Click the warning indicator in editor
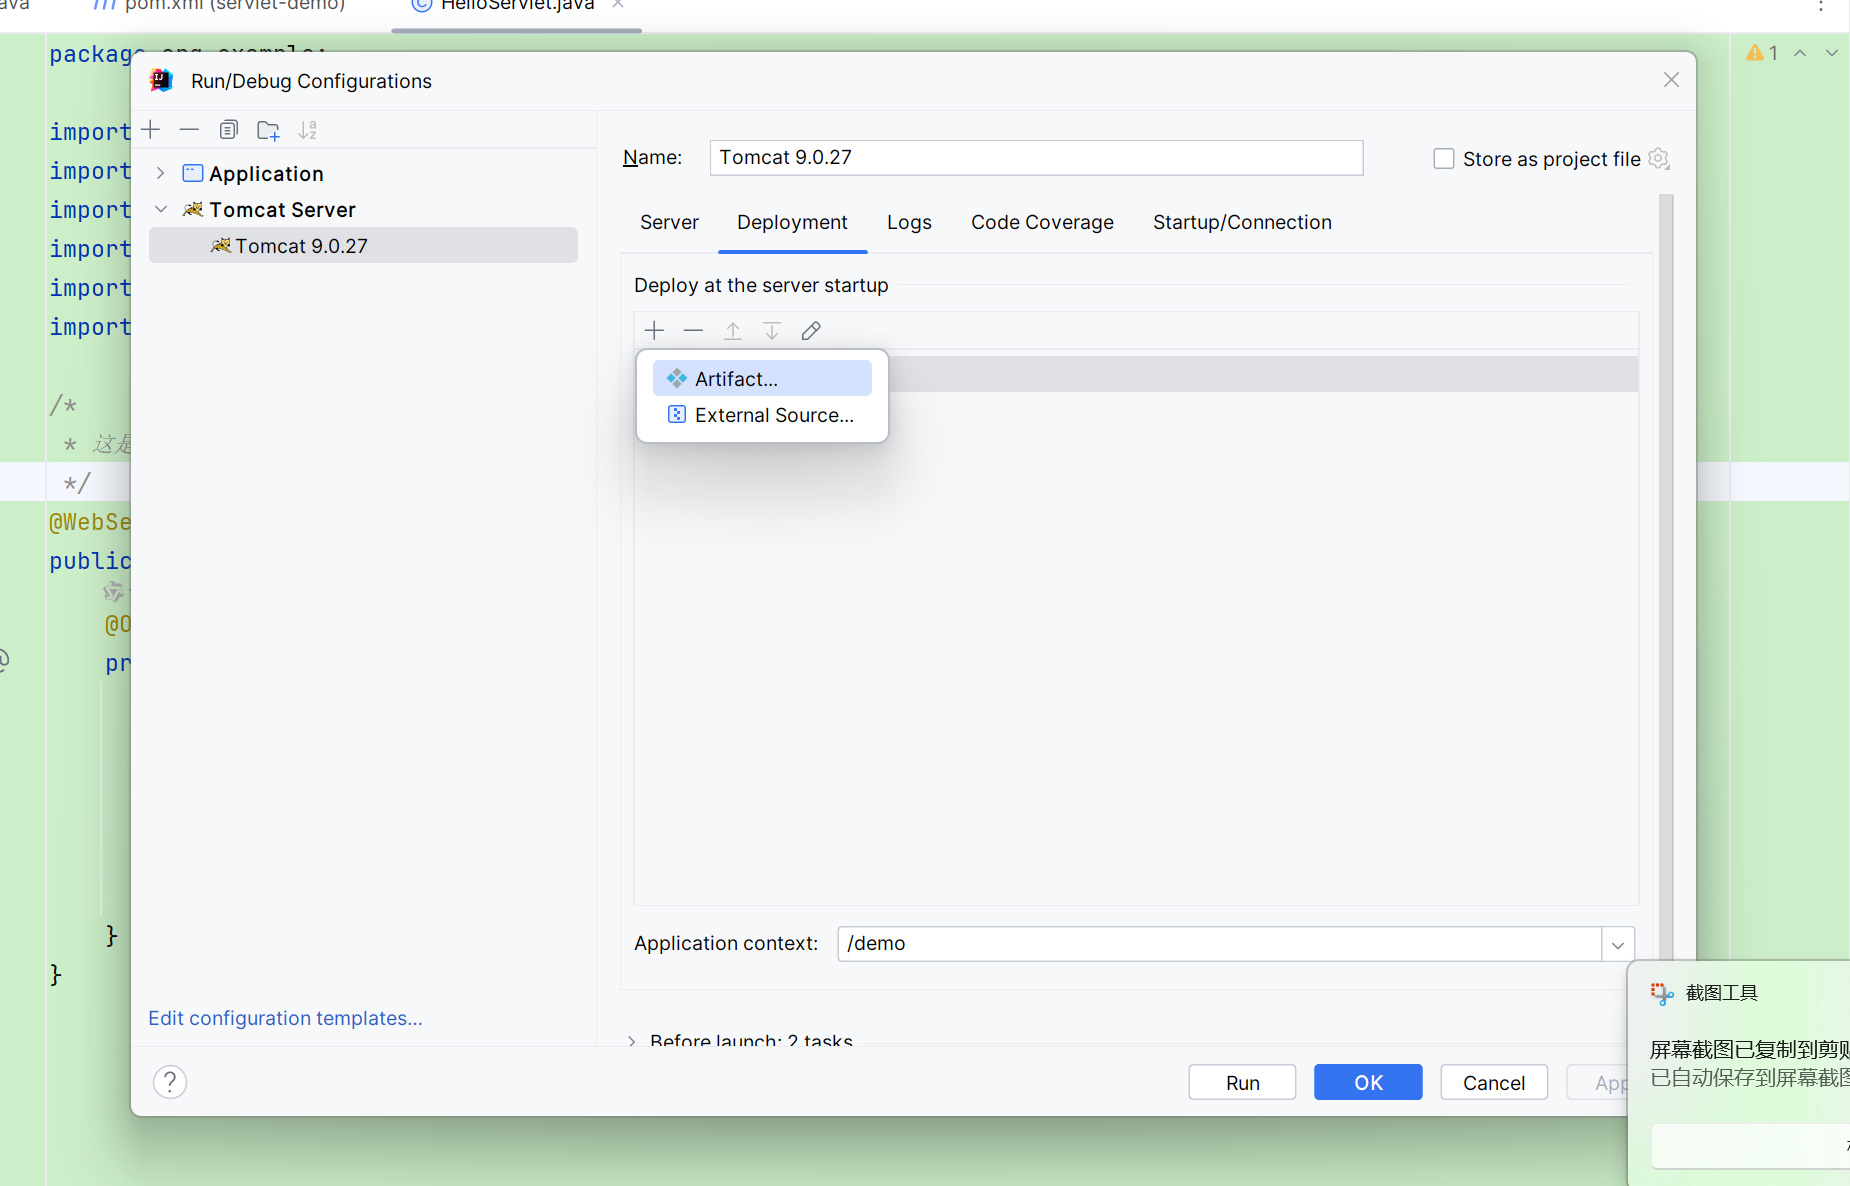Image resolution: width=1850 pixels, height=1186 pixels. pos(1762,53)
